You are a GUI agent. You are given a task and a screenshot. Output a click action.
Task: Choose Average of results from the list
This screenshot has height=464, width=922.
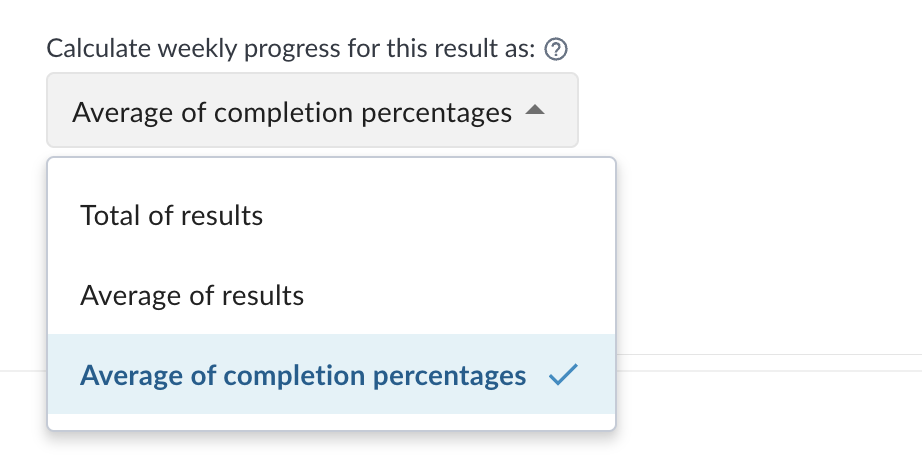[332, 295]
